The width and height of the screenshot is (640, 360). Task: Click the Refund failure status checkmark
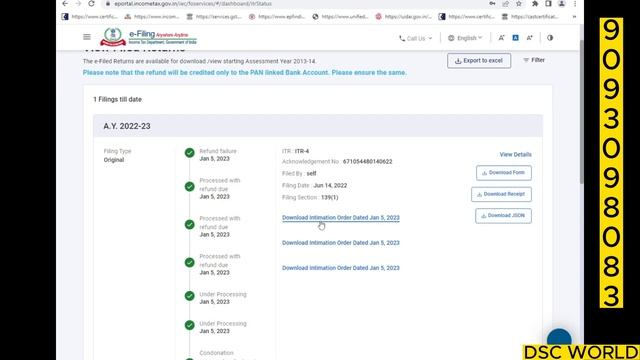[x=189, y=153]
